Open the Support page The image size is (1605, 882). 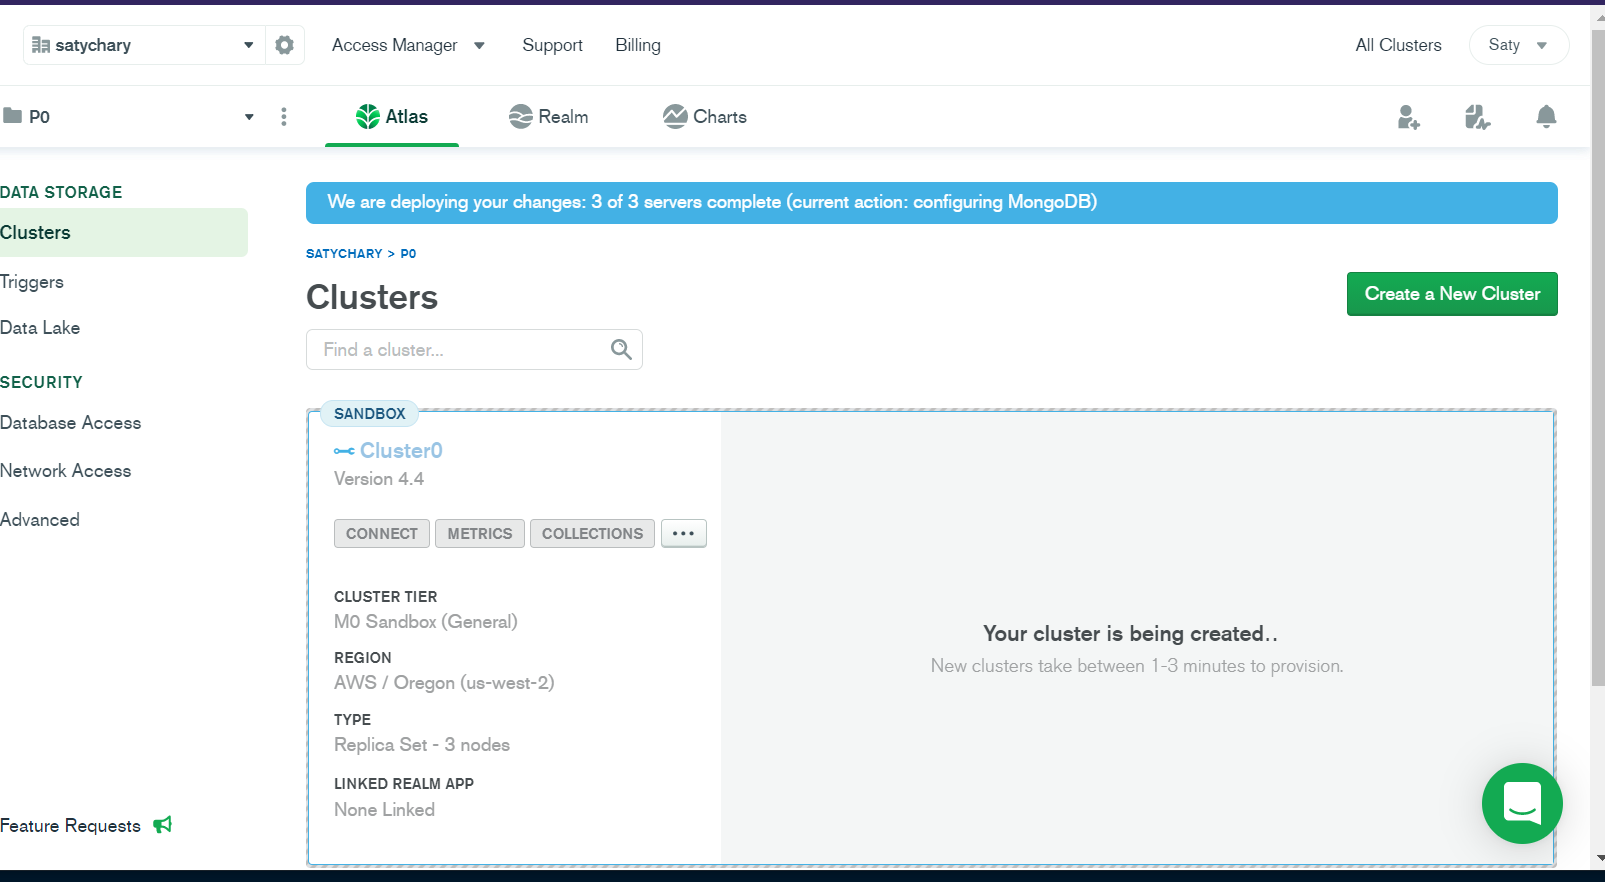[552, 45]
